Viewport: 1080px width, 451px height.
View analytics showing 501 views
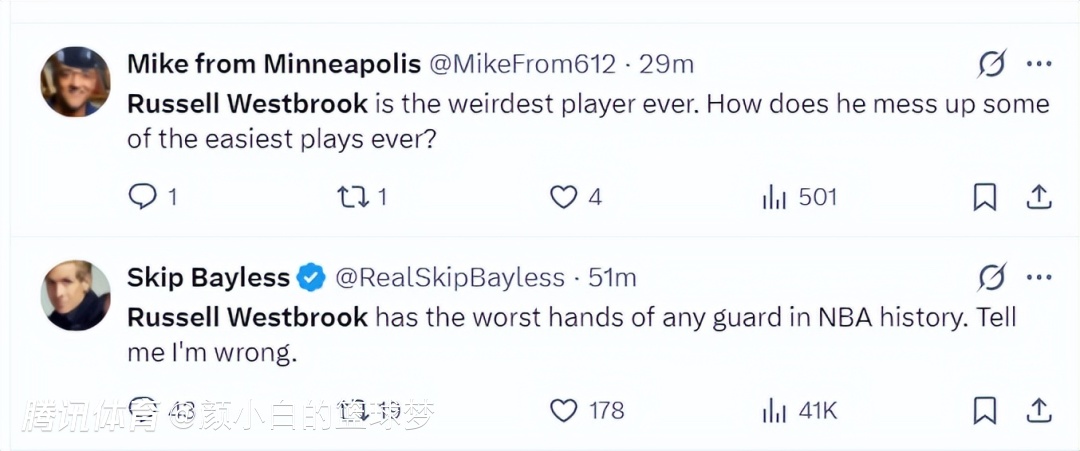(x=775, y=197)
